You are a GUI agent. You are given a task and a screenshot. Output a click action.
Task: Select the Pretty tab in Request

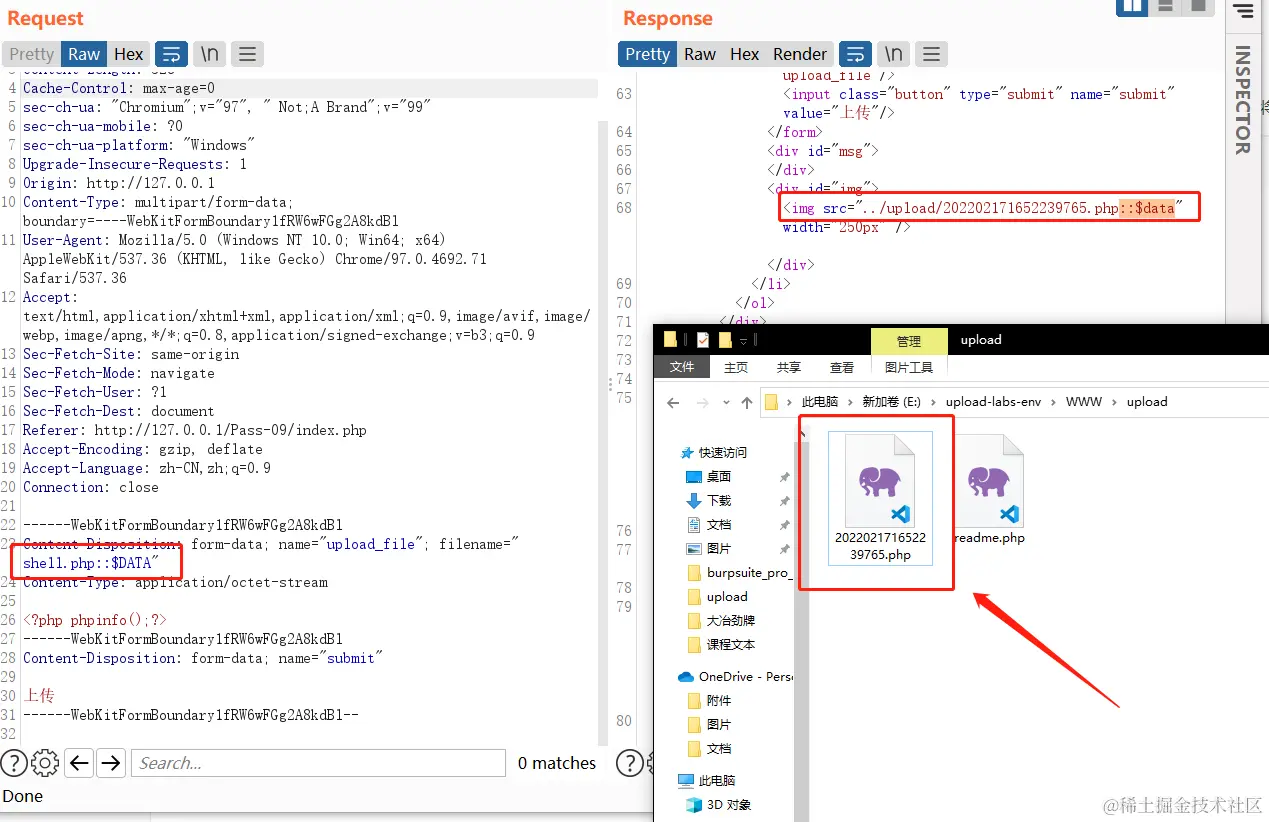(31, 54)
